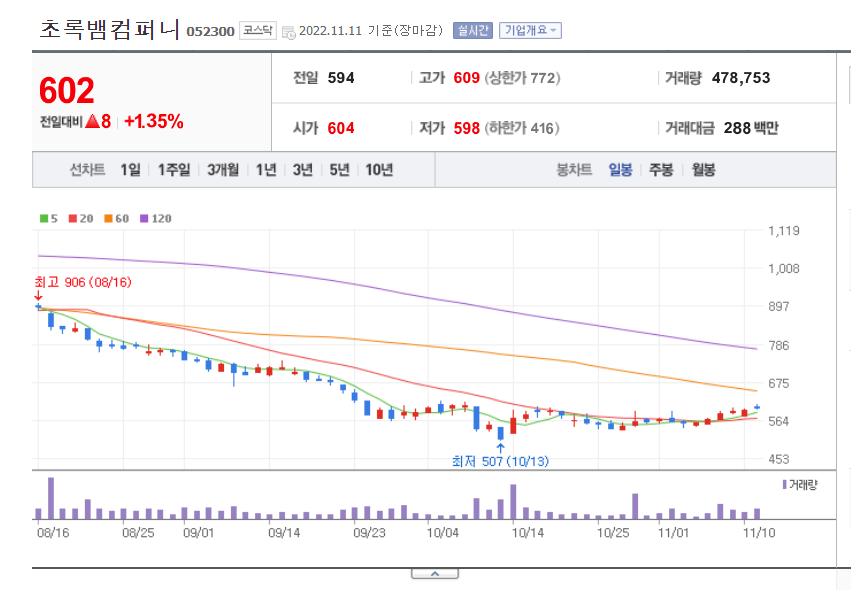Image resolution: width=851 pixels, height=590 pixels.
Task: Click the 09/14 date axis label
Action: point(284,532)
